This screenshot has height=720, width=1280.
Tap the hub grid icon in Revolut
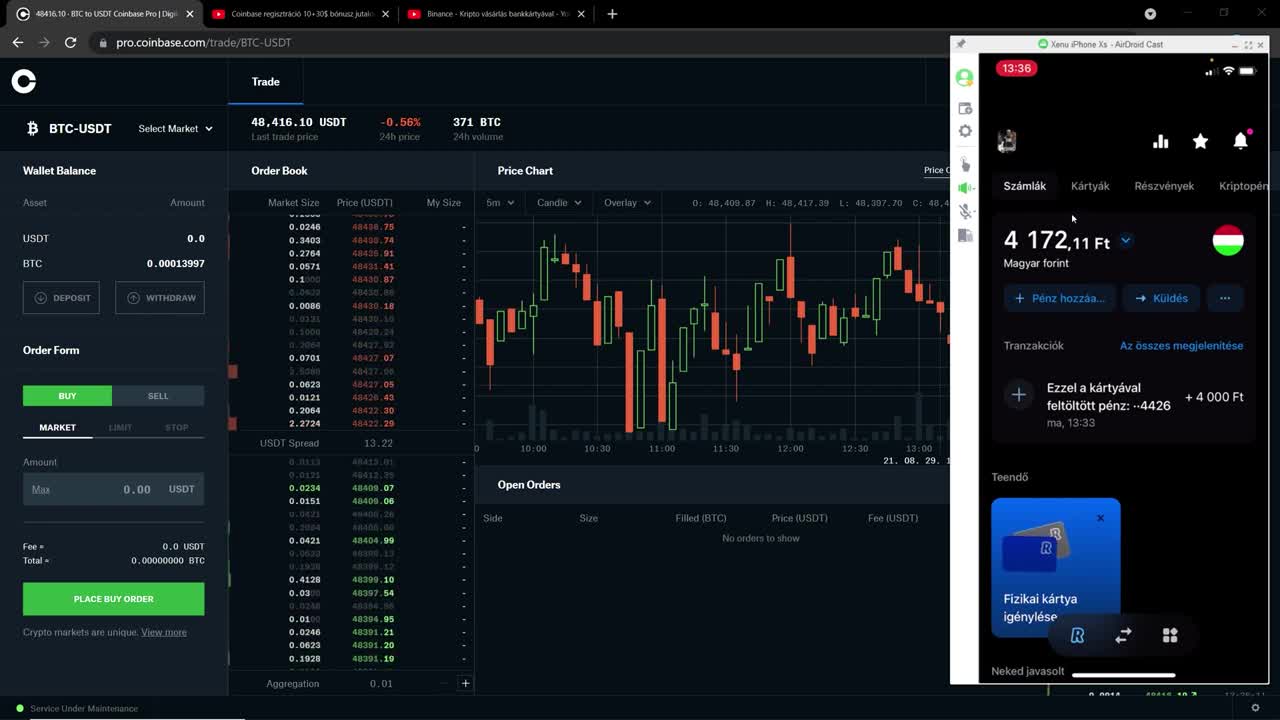click(1170, 635)
